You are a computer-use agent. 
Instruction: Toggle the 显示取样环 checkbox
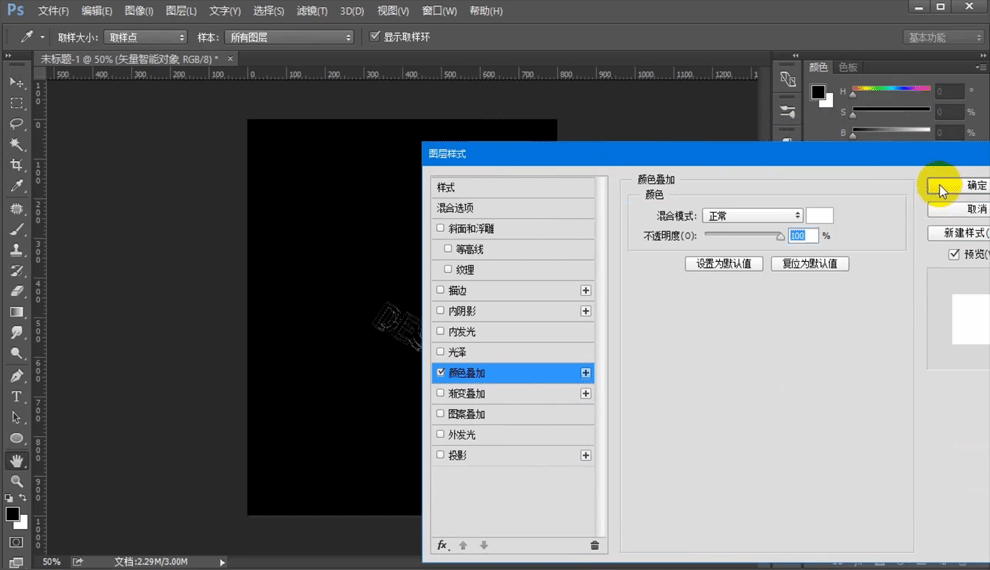pyautogui.click(x=375, y=37)
